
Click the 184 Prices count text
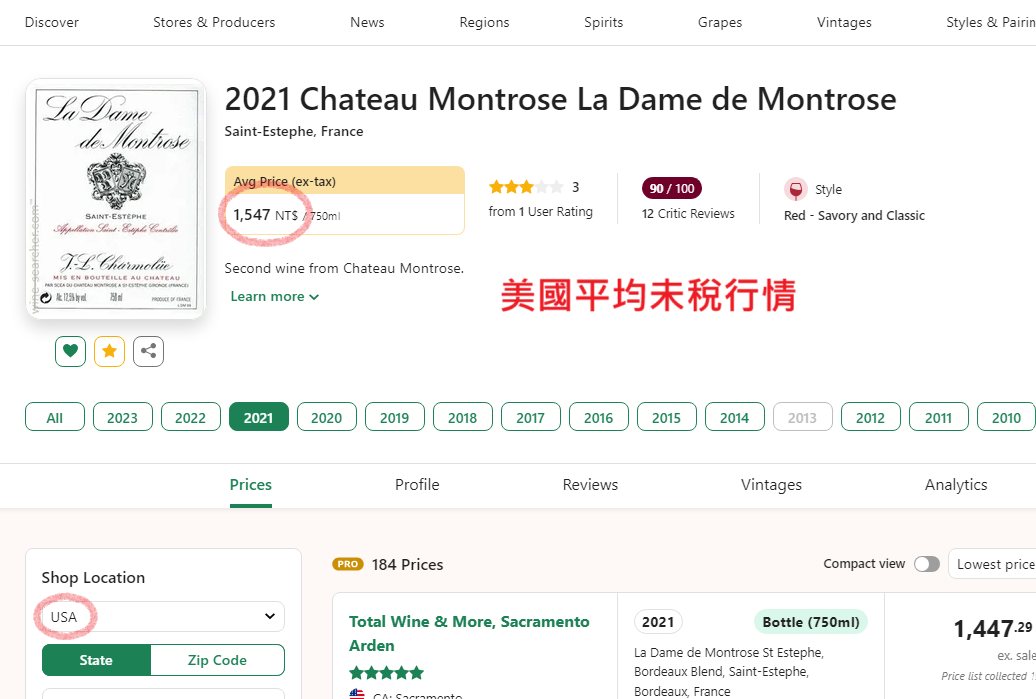[x=408, y=564]
